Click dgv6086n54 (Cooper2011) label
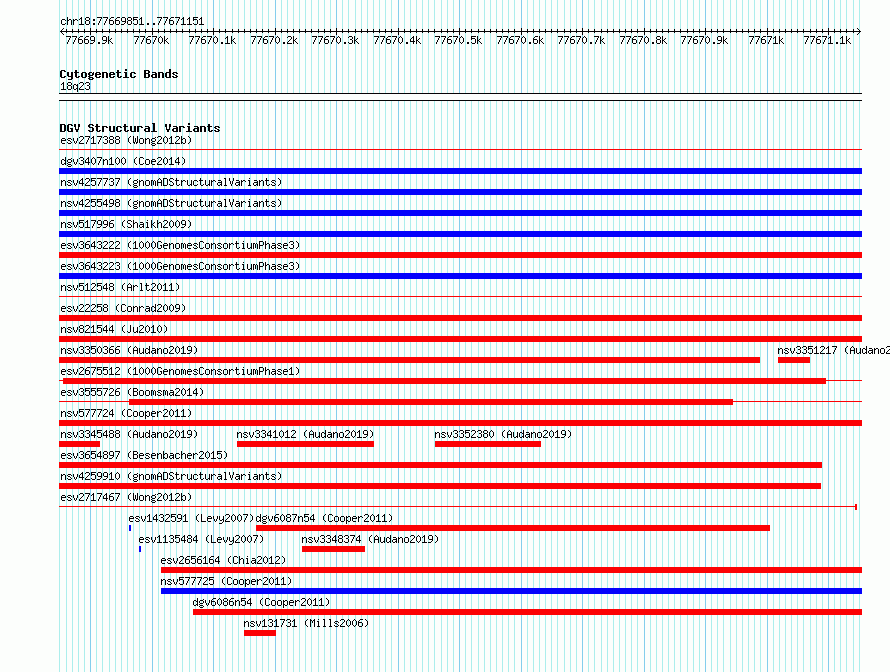890x672 pixels. (261, 602)
